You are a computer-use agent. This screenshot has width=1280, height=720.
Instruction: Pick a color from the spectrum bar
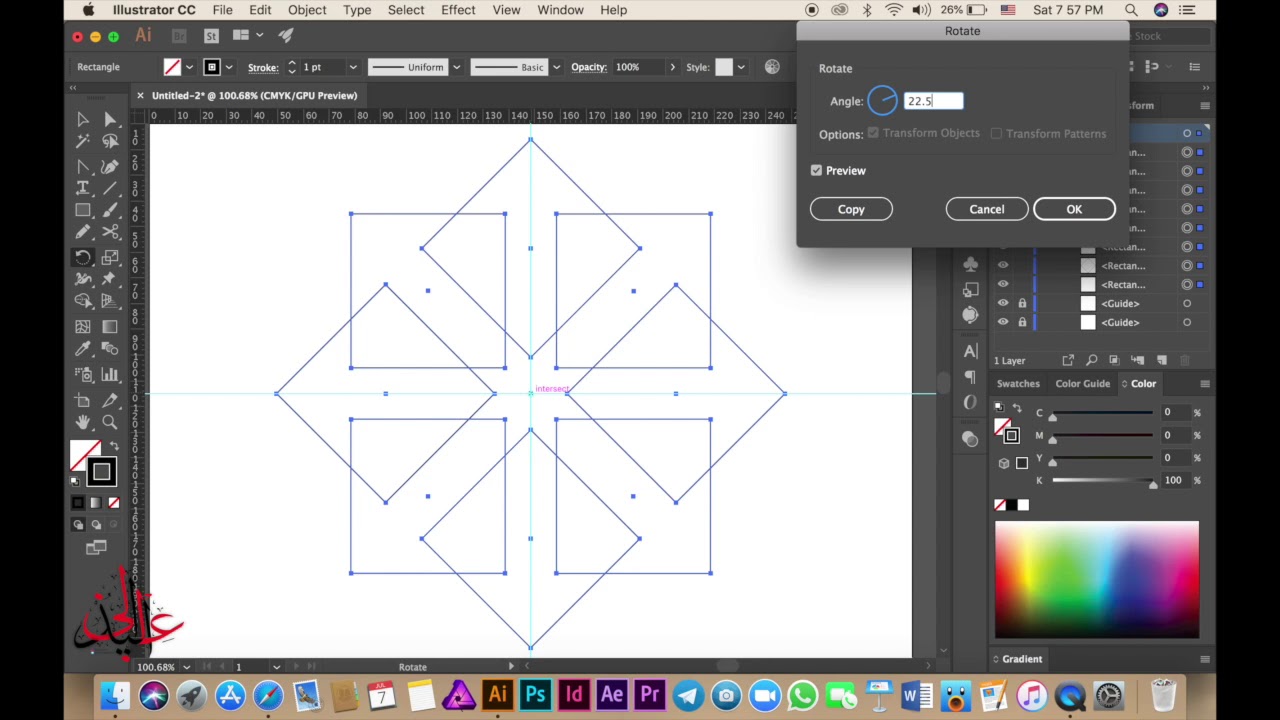click(x=1097, y=579)
